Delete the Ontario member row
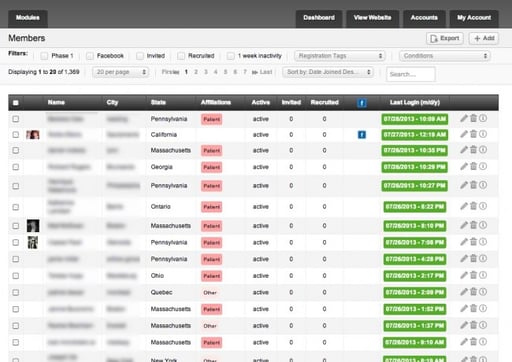 tap(473, 206)
